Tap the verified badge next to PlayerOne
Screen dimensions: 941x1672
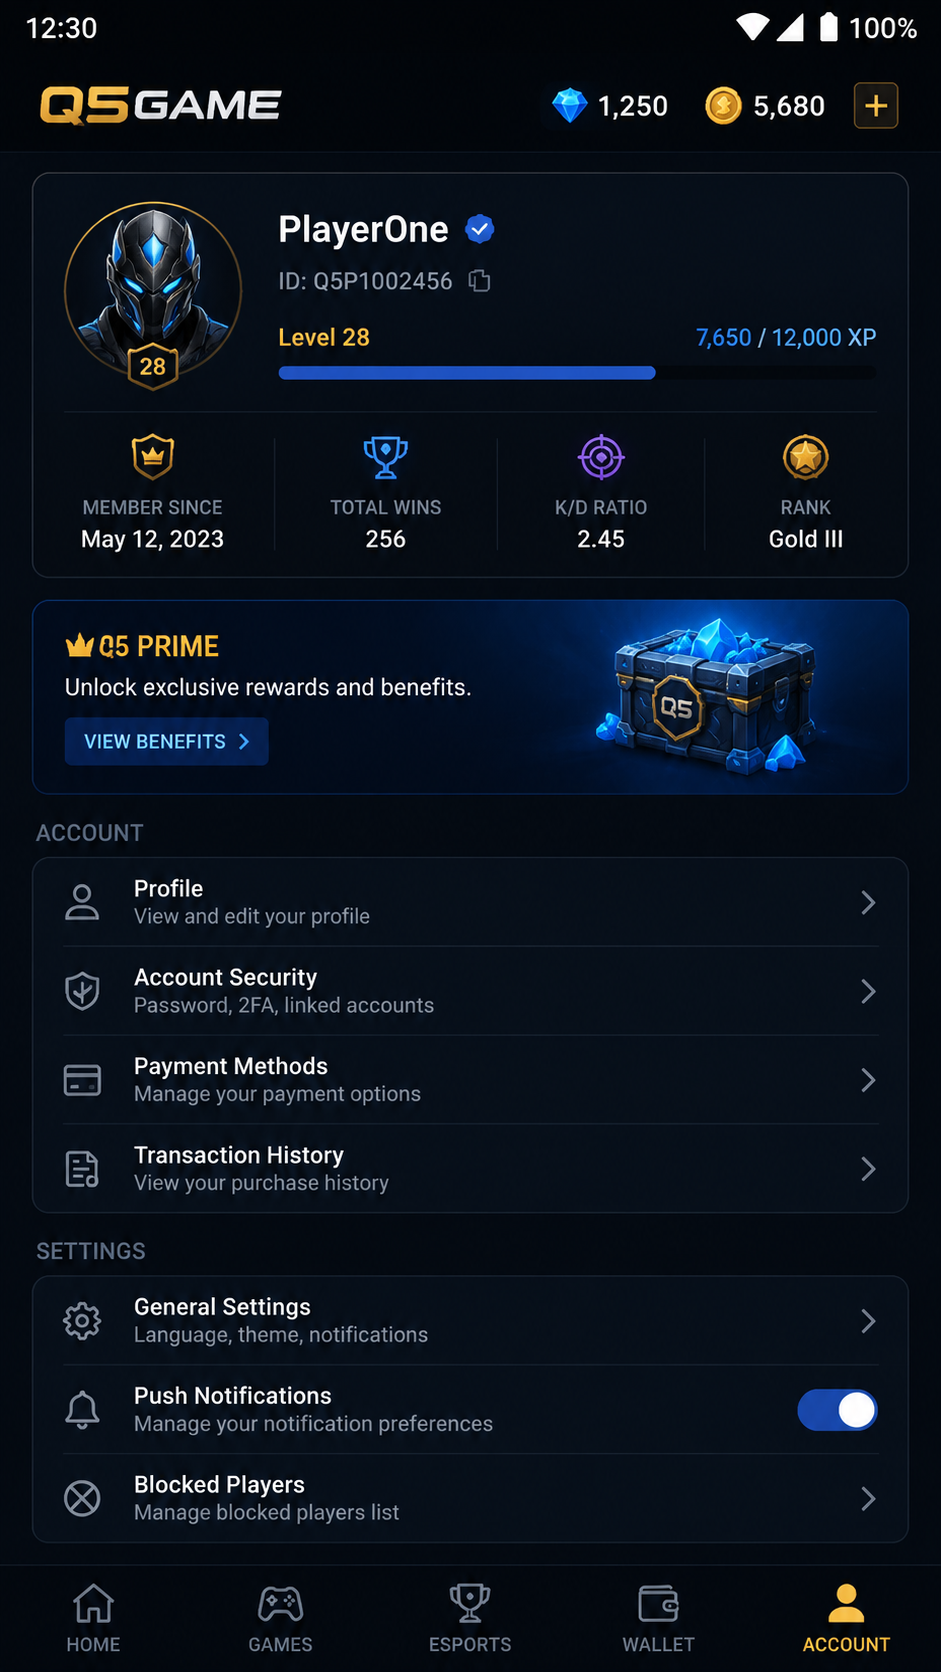point(480,230)
